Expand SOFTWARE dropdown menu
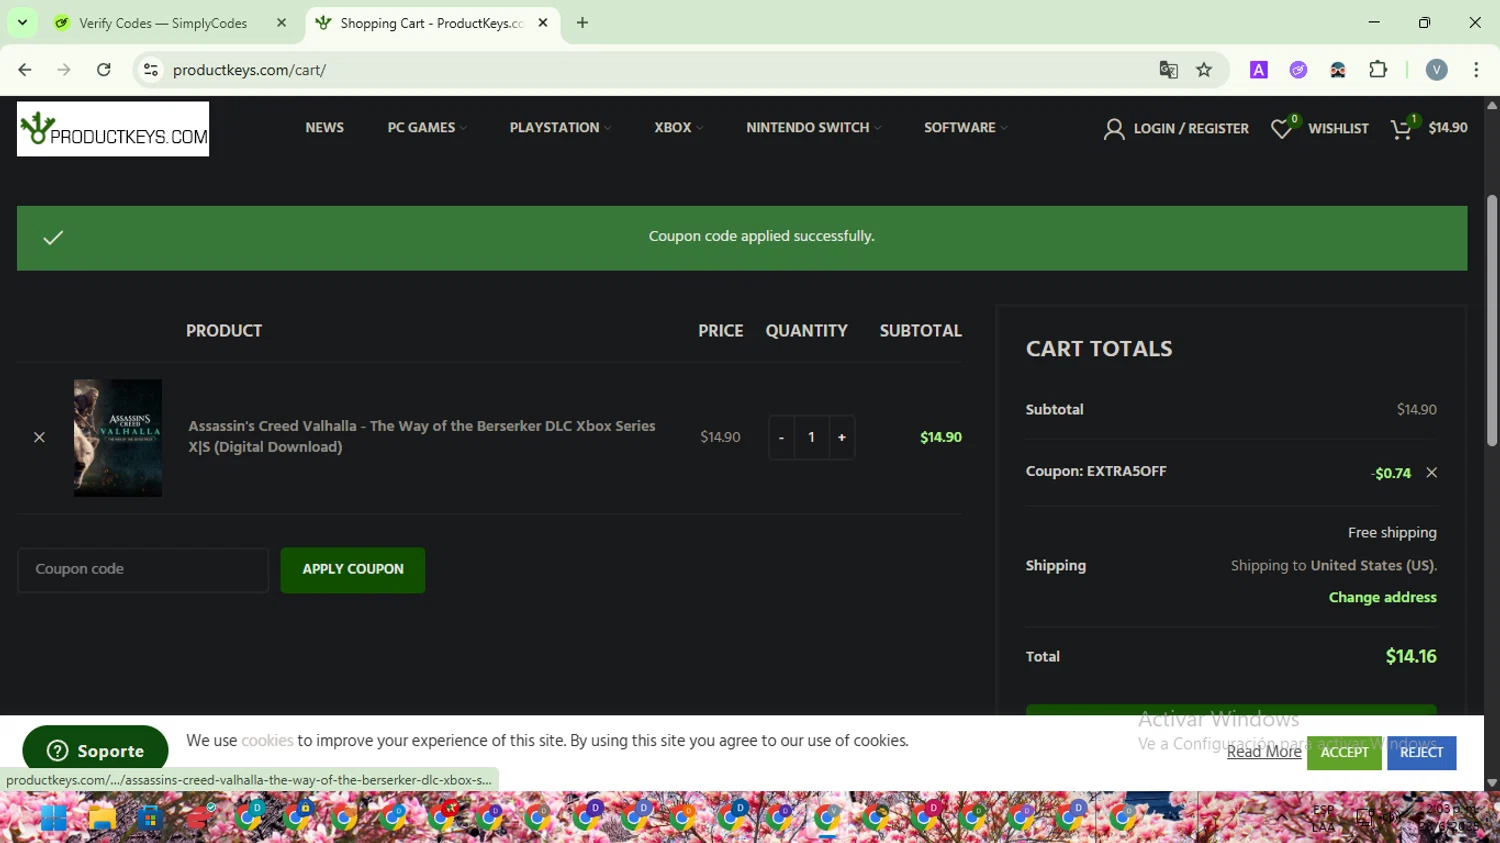This screenshot has height=843, width=1500. coord(965,128)
